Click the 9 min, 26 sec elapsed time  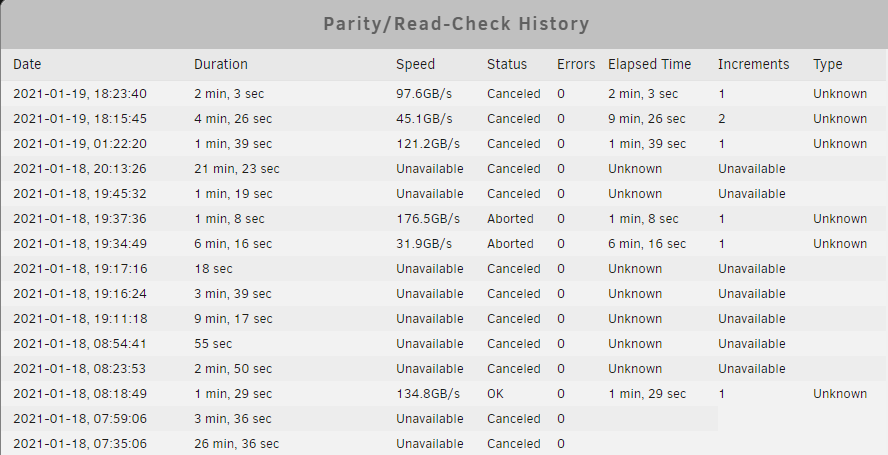647,118
